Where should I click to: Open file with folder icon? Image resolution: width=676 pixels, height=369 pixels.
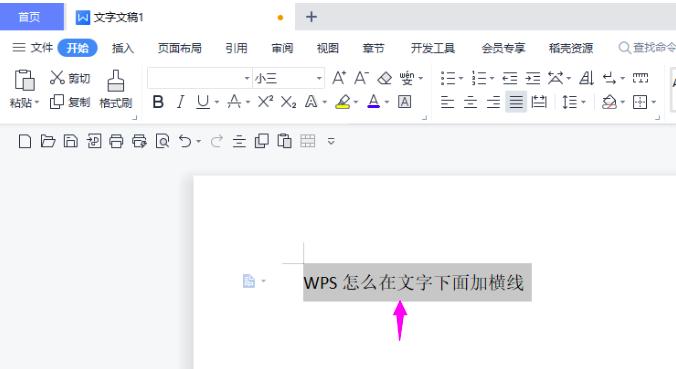tap(48, 141)
